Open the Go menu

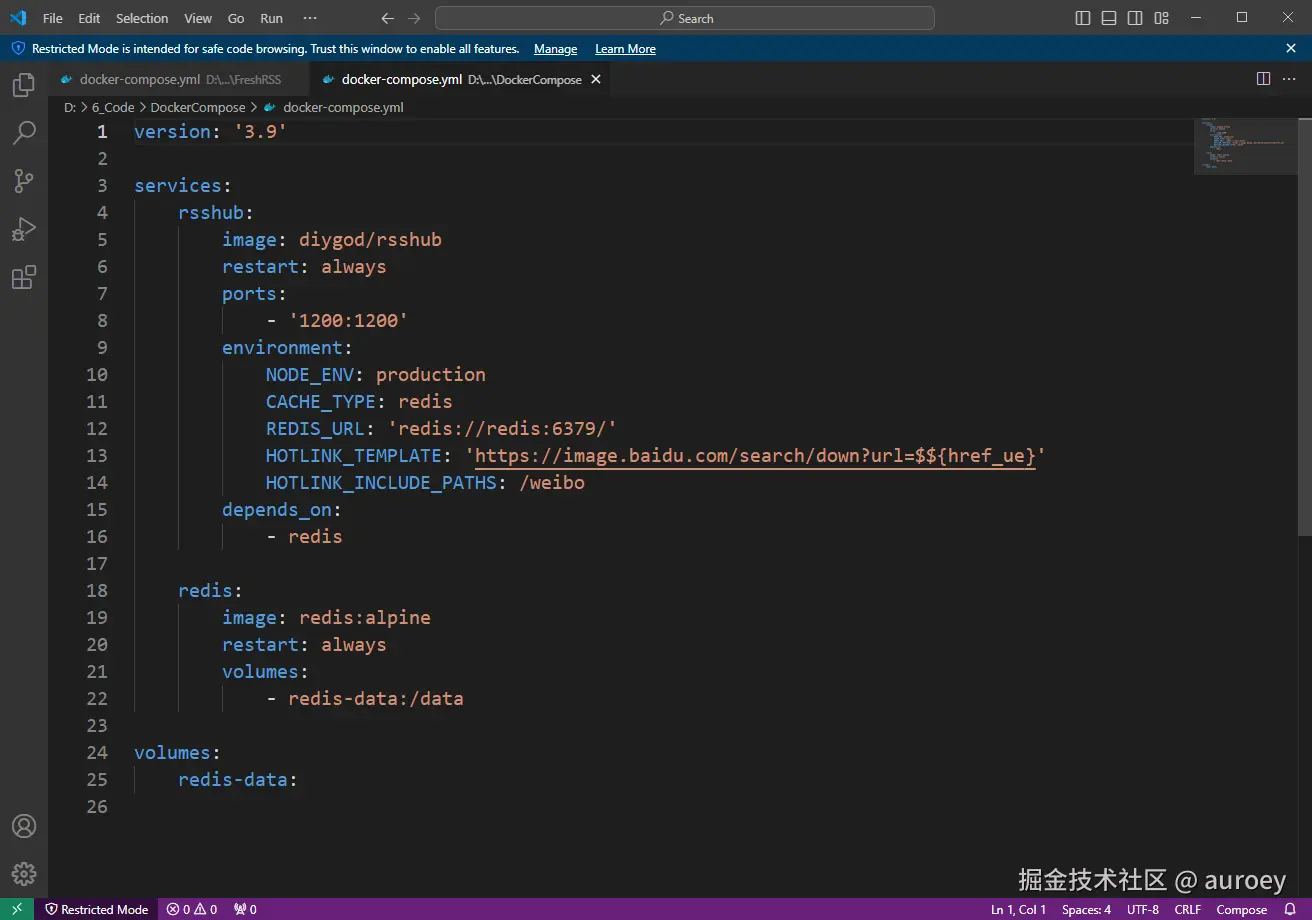(x=236, y=18)
